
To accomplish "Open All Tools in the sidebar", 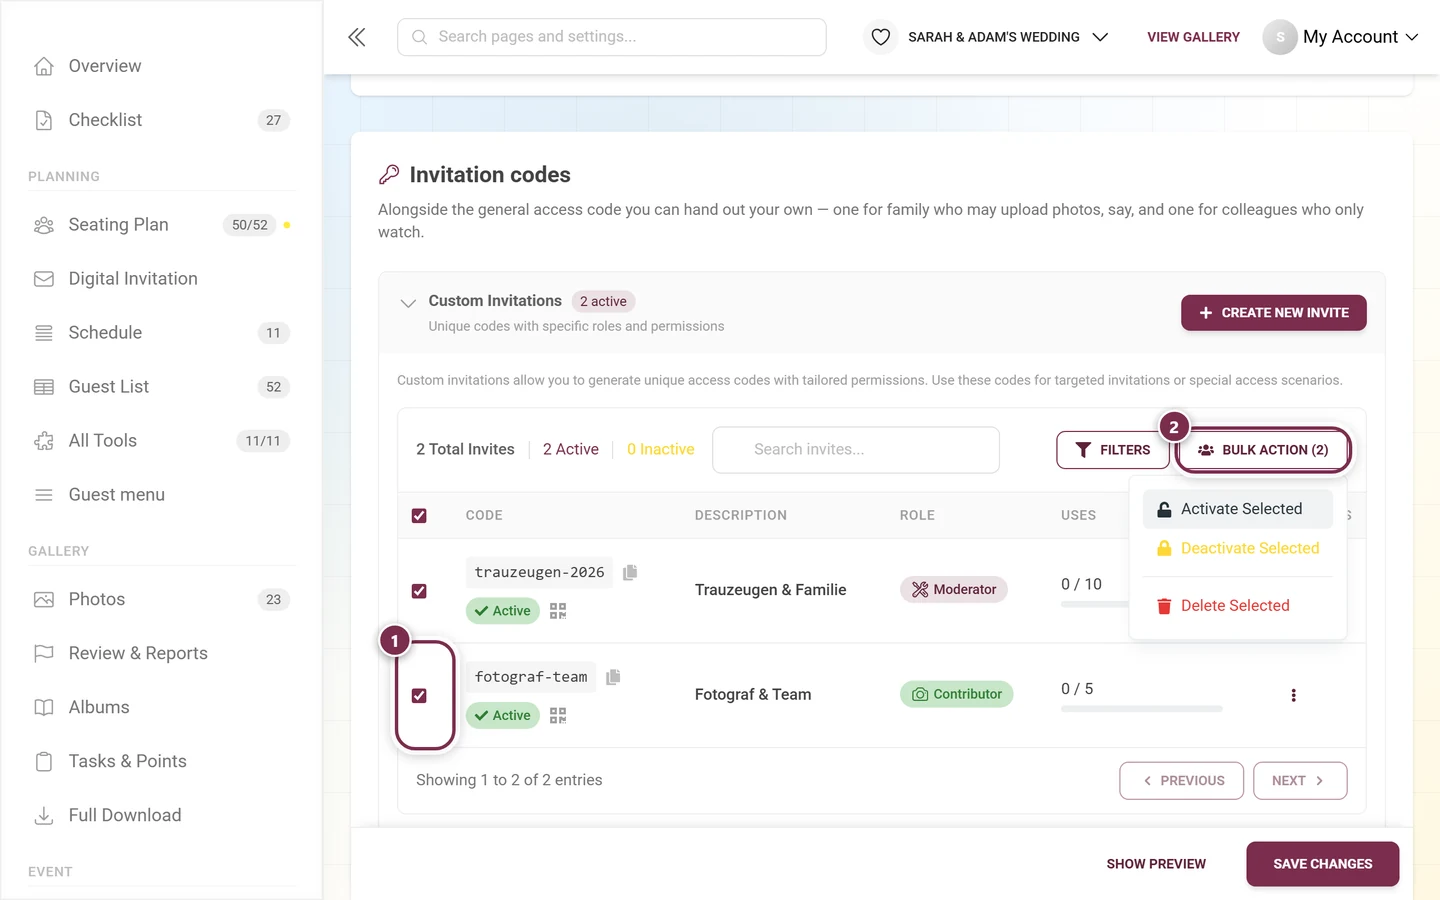I will 161,441.
